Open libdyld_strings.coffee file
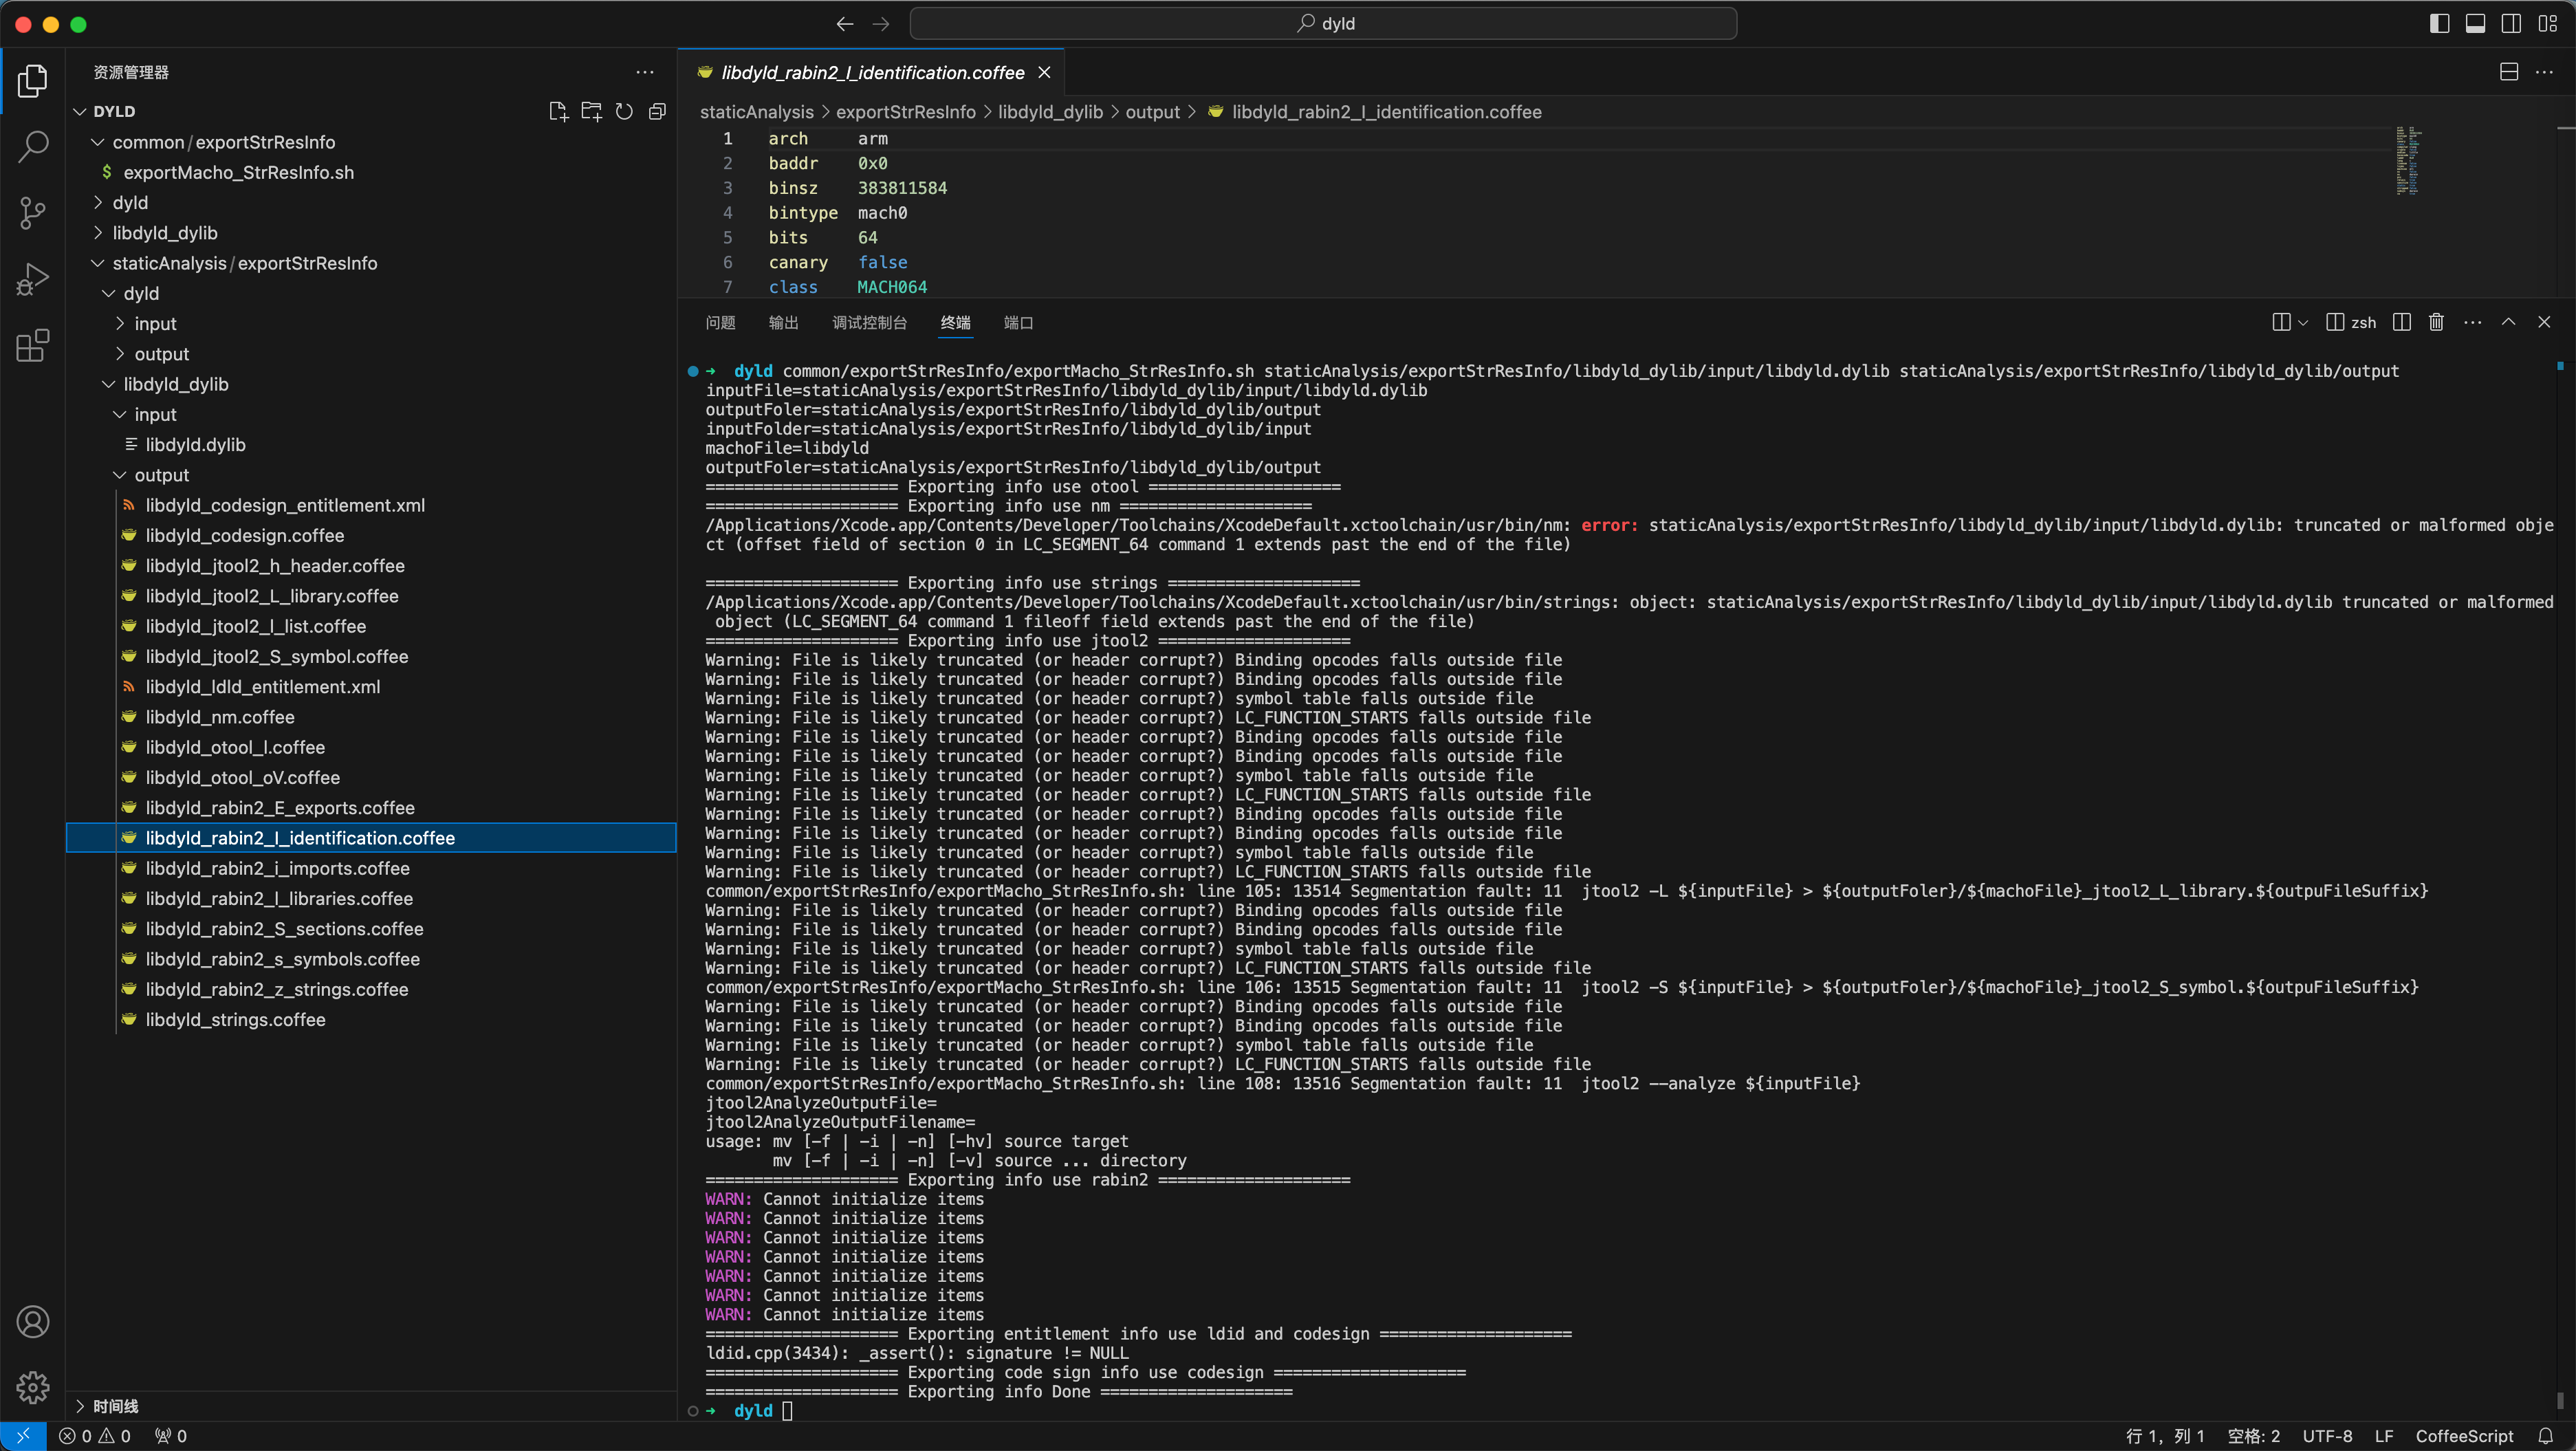Viewport: 2576px width, 1451px height. click(x=235, y=1019)
